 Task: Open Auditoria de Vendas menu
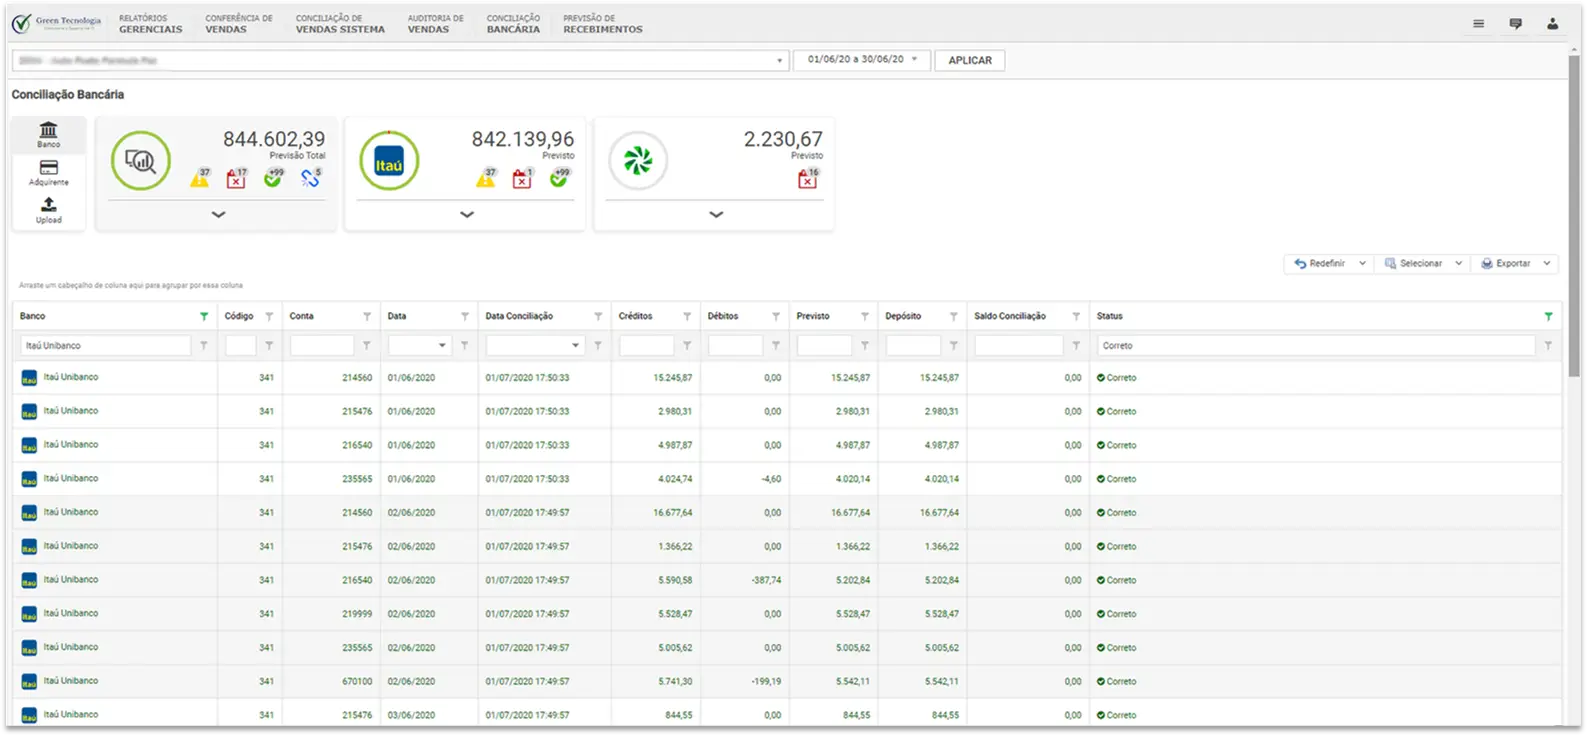coord(435,24)
